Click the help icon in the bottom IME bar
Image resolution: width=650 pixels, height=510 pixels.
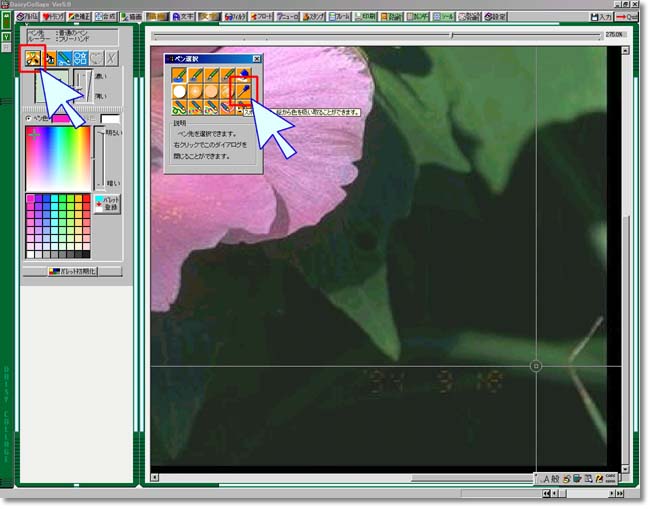598,479
